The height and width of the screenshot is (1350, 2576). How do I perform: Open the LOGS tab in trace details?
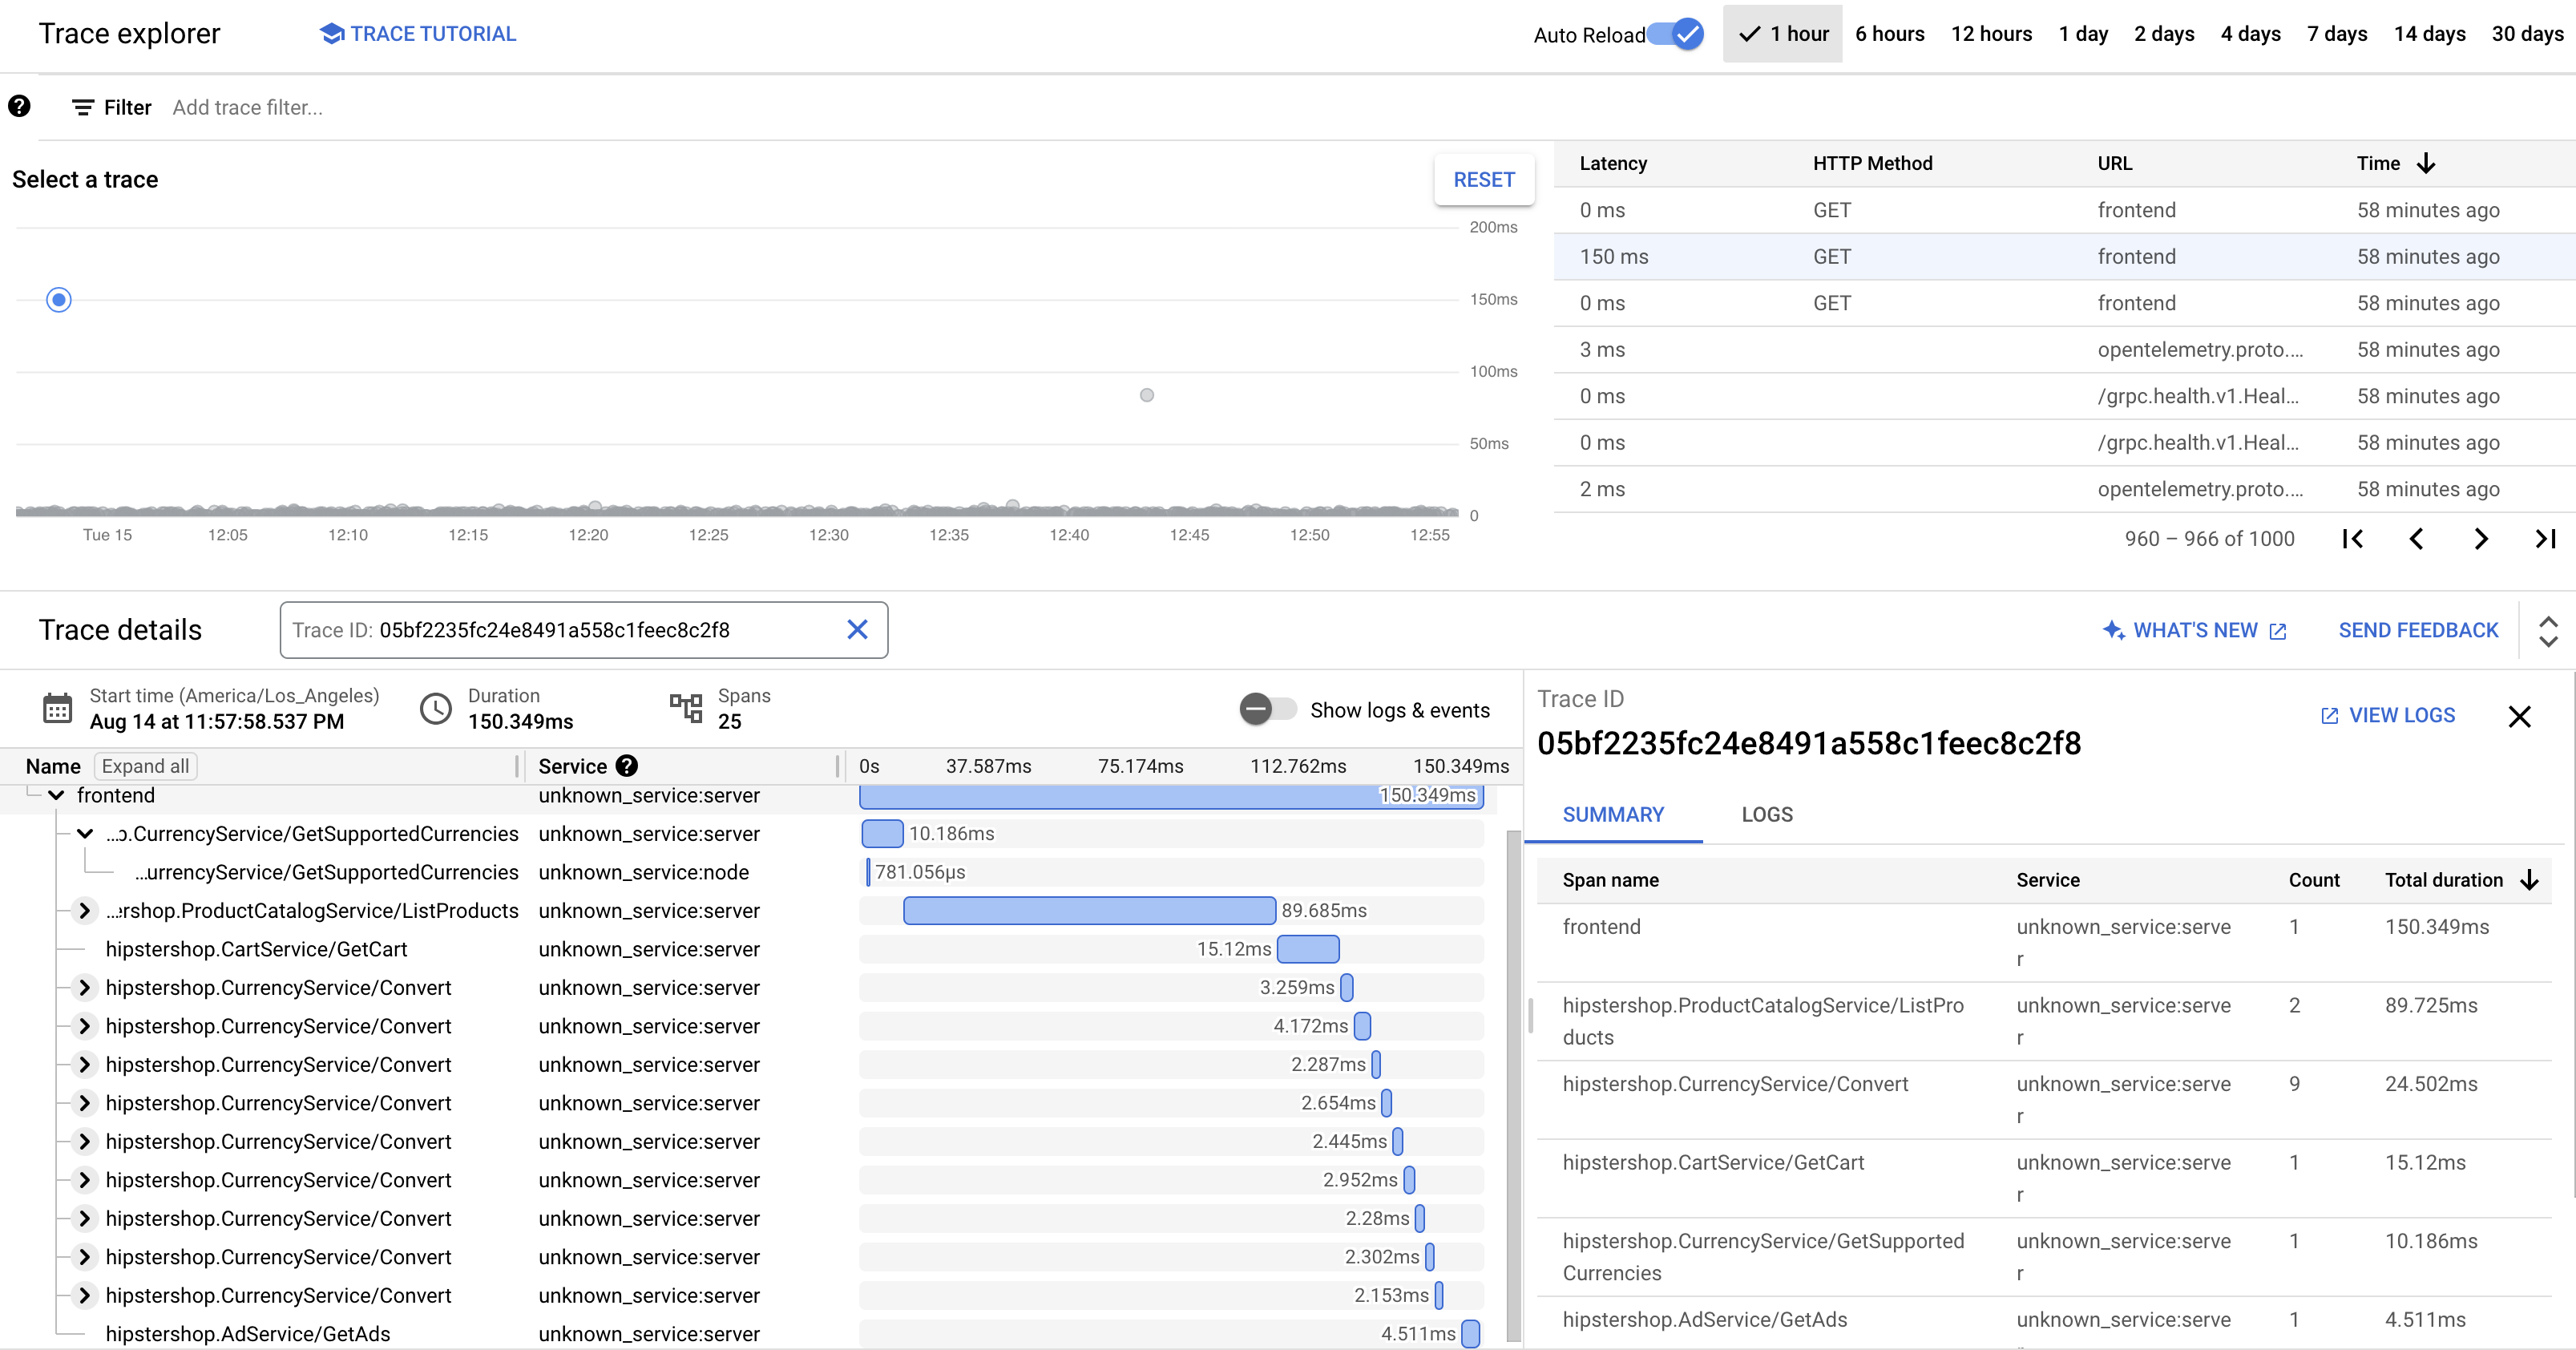pos(1766,814)
